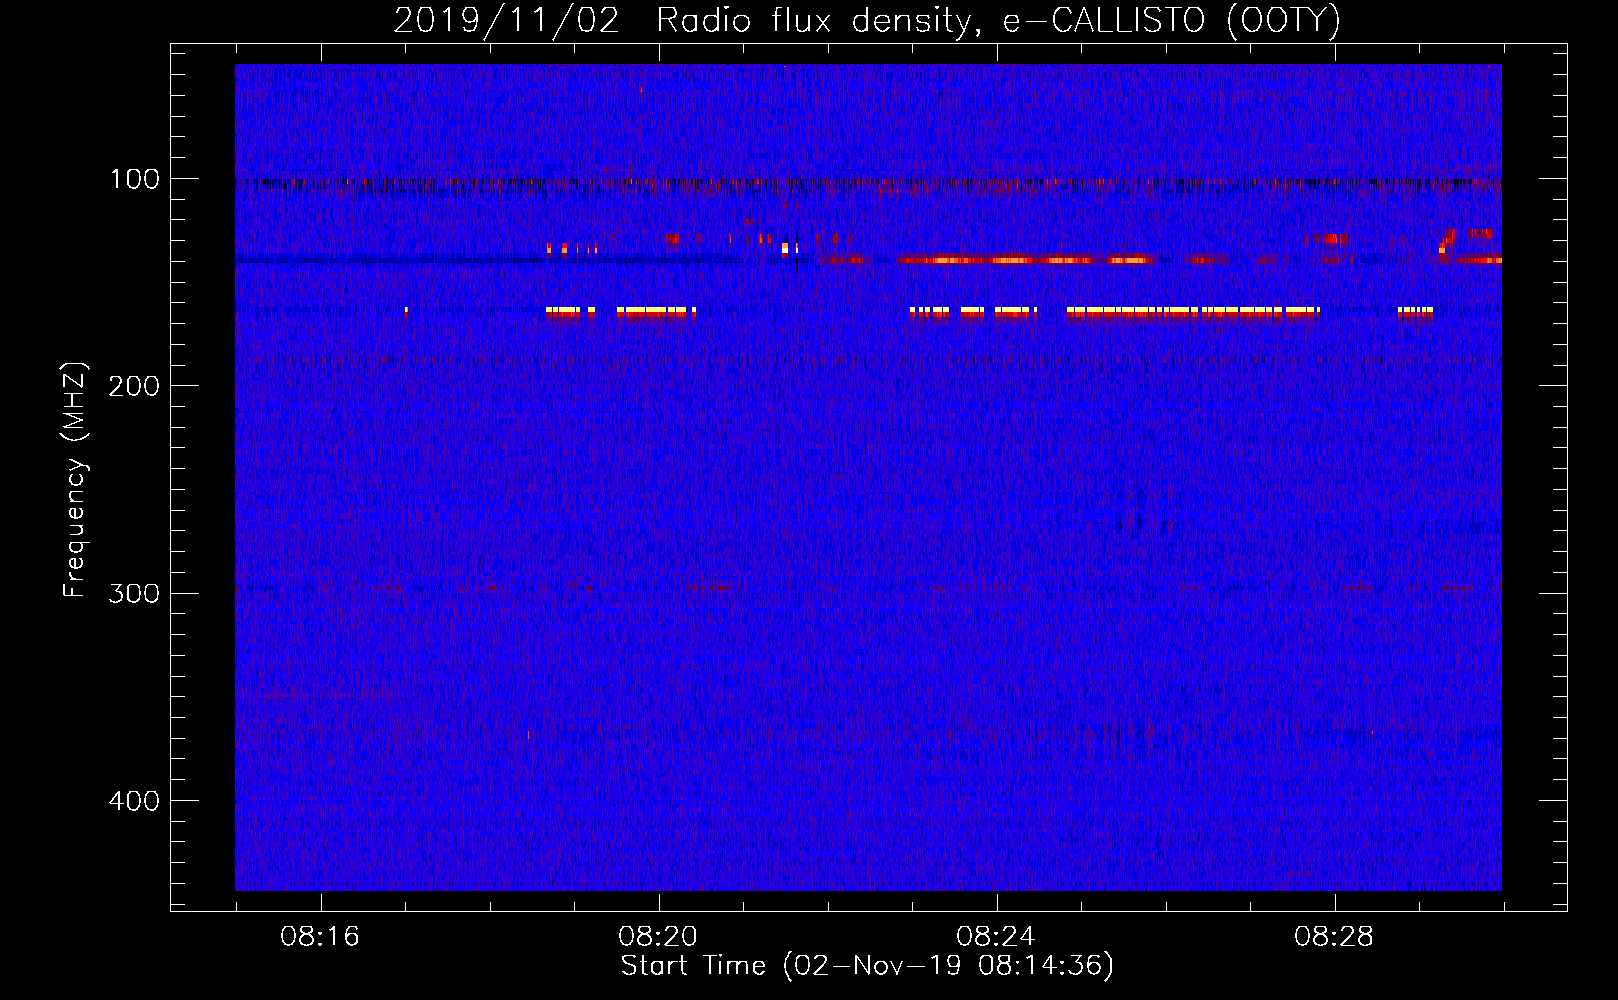Click the date "2019/11/02" in the title
The height and width of the screenshot is (1000, 1618).
click(507, 21)
